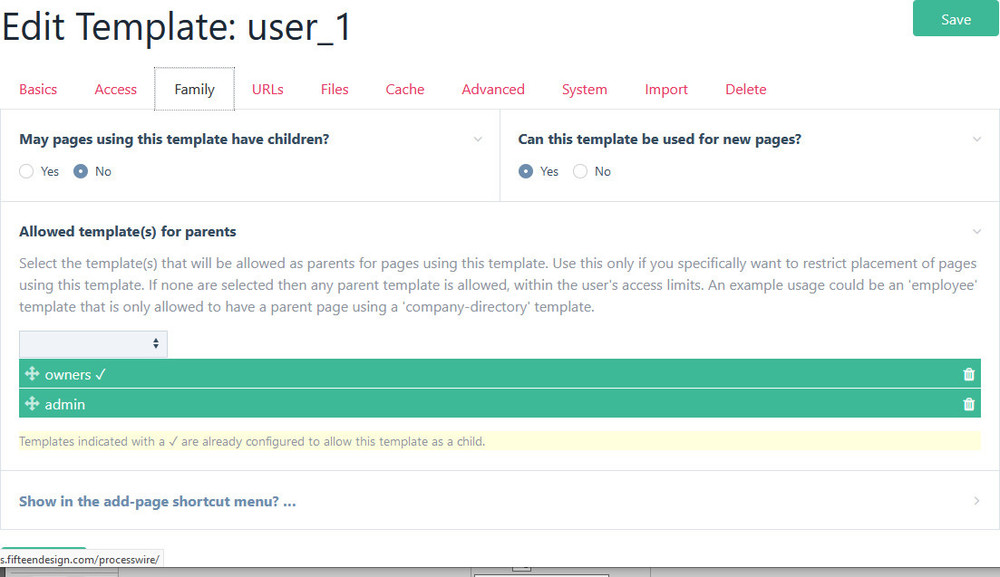The height and width of the screenshot is (577, 1000).
Task: Collapse the 'May pages have children' section
Action: (477, 140)
